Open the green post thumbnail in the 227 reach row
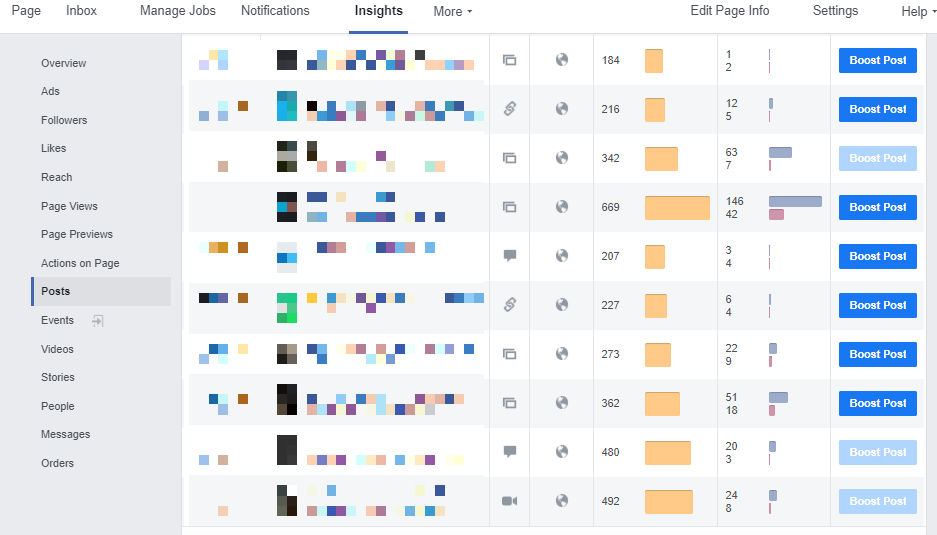Image resolution: width=937 pixels, height=535 pixels. [x=287, y=306]
